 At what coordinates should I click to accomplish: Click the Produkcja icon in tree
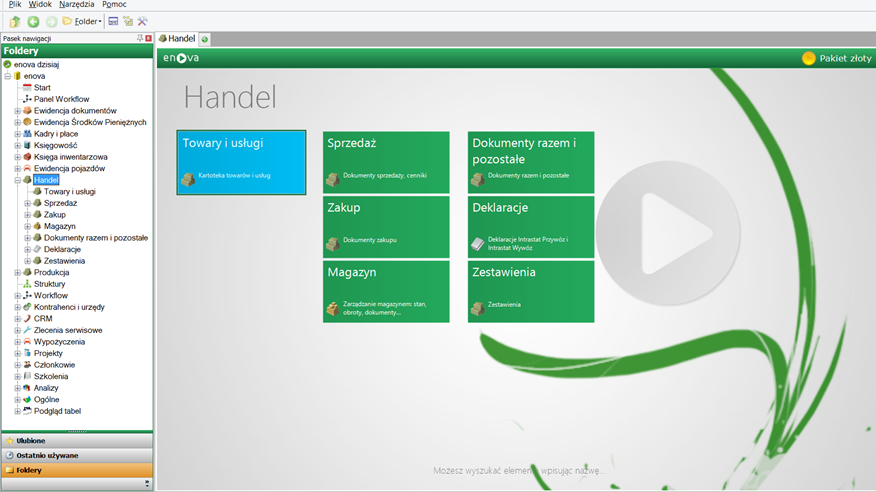pos(27,273)
